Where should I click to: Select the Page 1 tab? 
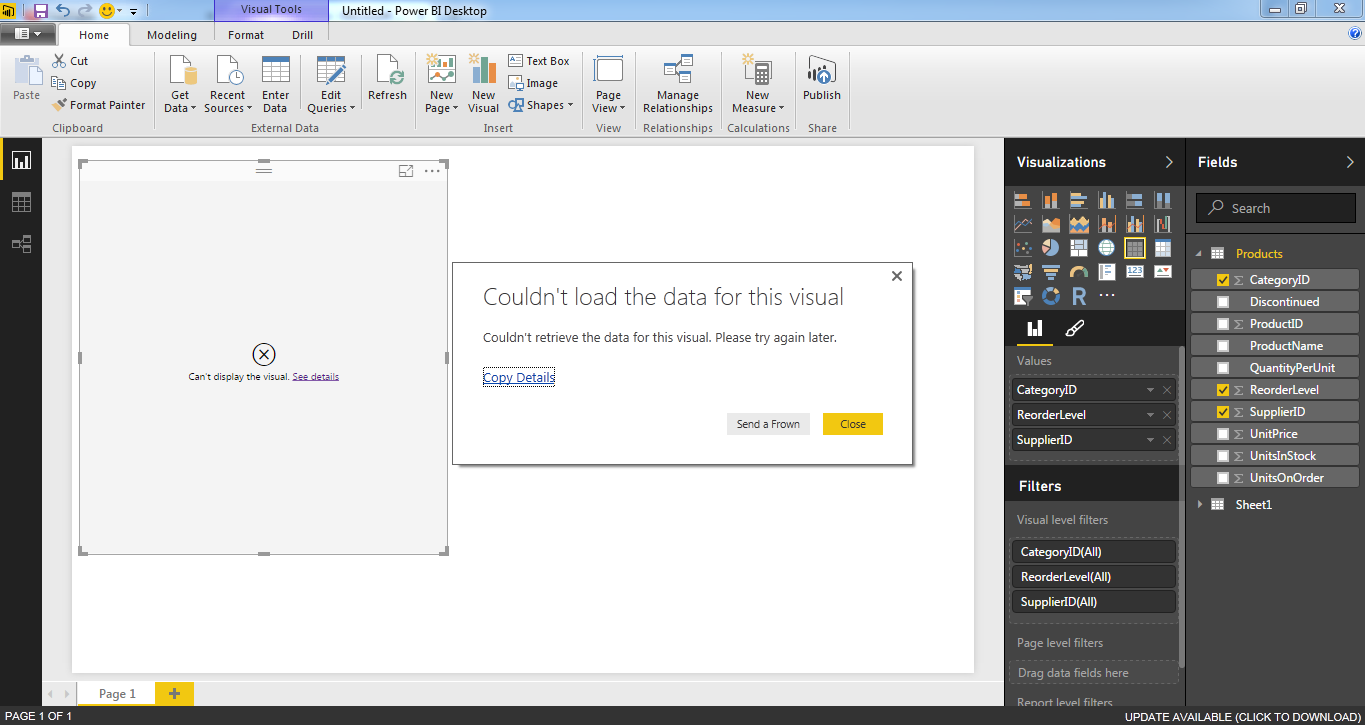coord(117,694)
